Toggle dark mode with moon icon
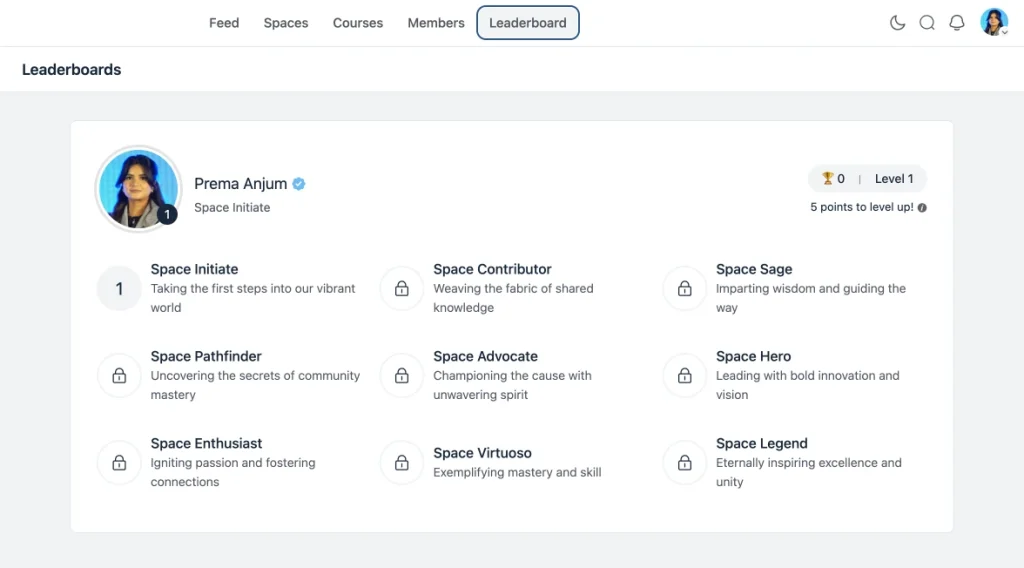The height and width of the screenshot is (568, 1024). pos(897,23)
